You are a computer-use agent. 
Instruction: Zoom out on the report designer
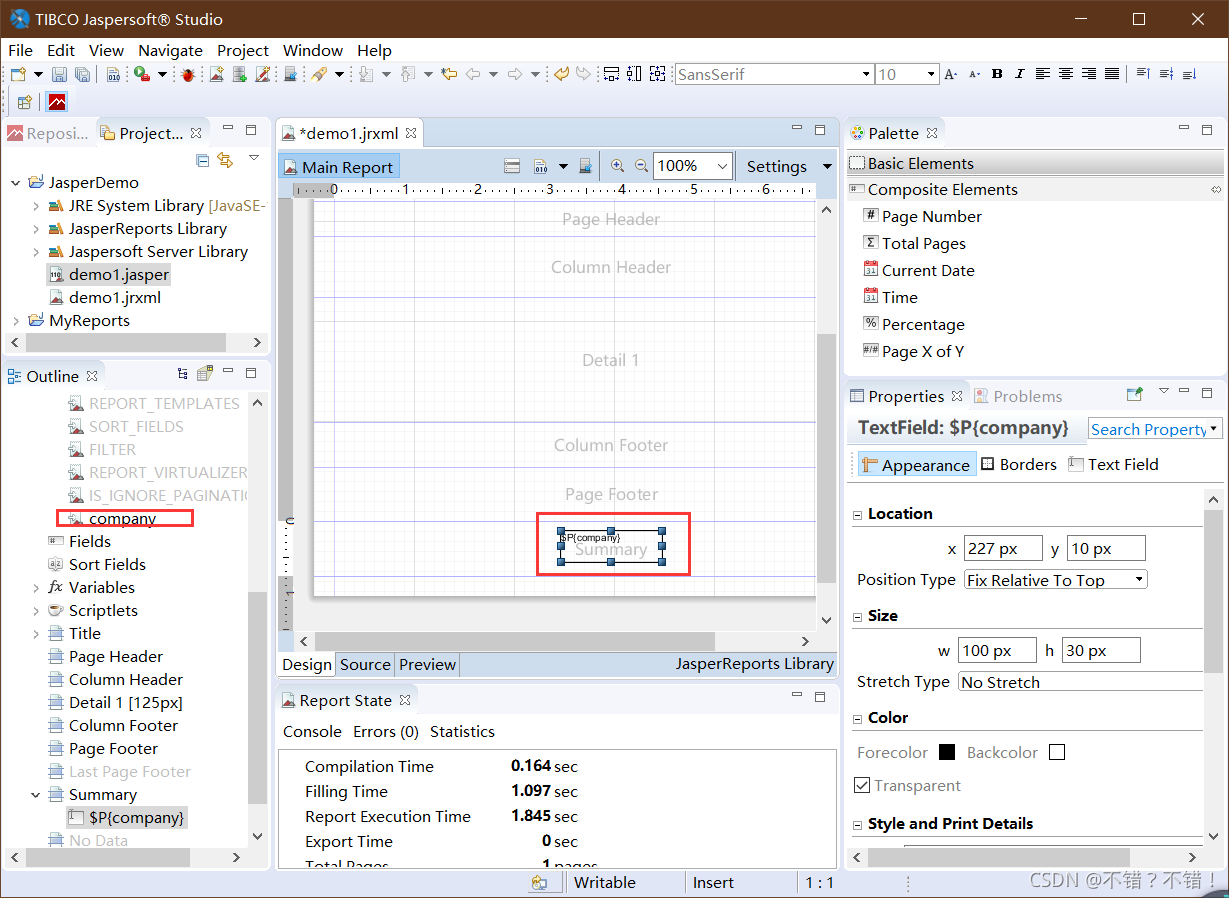(642, 166)
